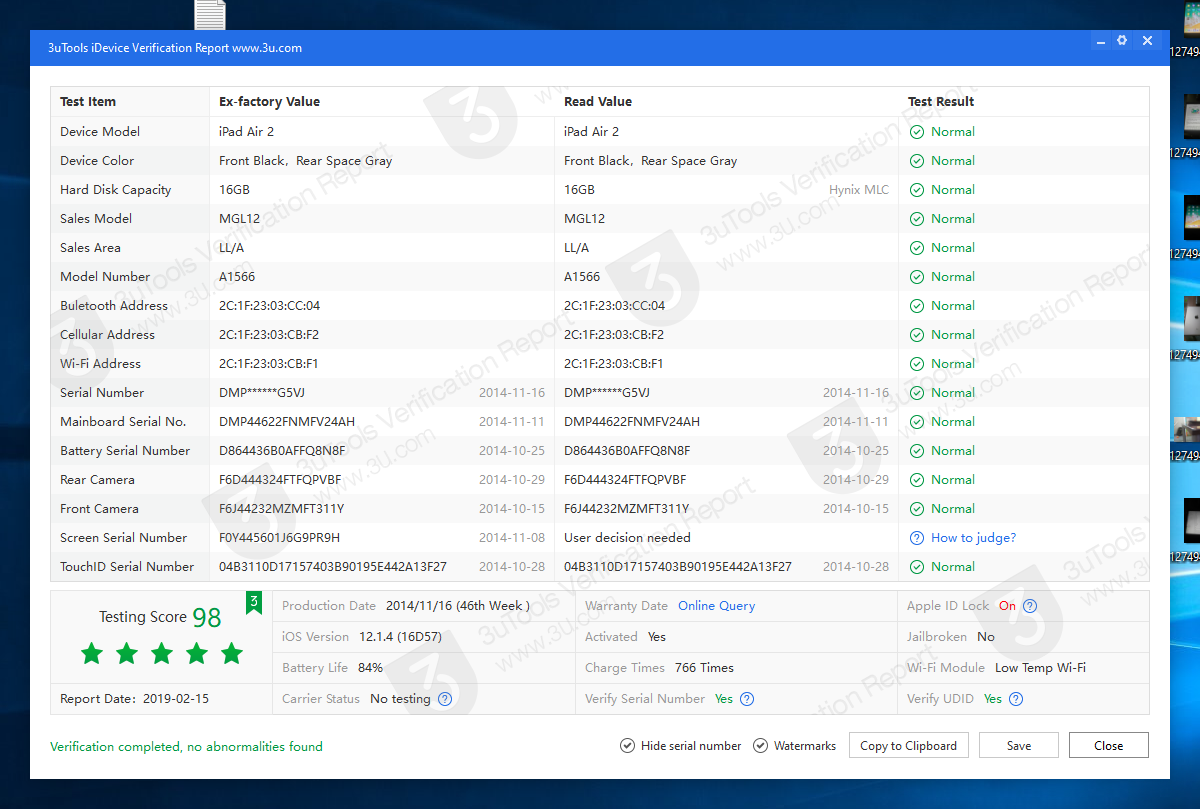The image size is (1200, 809).
Task: Click Model Number normal check icon
Action: [917, 277]
